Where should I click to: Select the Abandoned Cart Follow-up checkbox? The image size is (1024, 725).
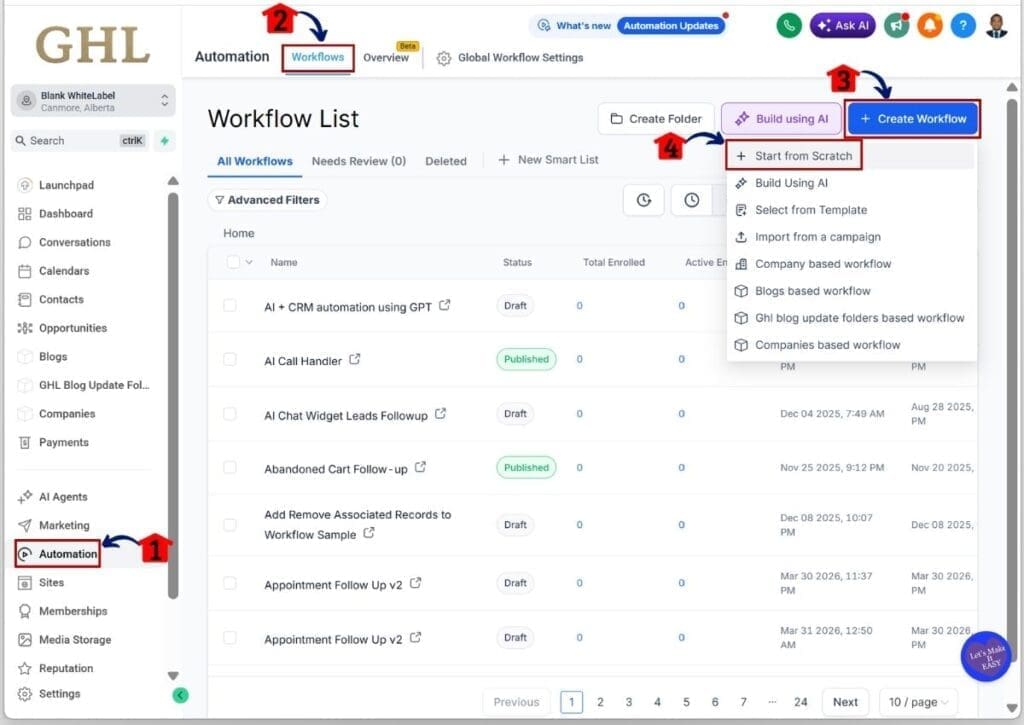230,466
